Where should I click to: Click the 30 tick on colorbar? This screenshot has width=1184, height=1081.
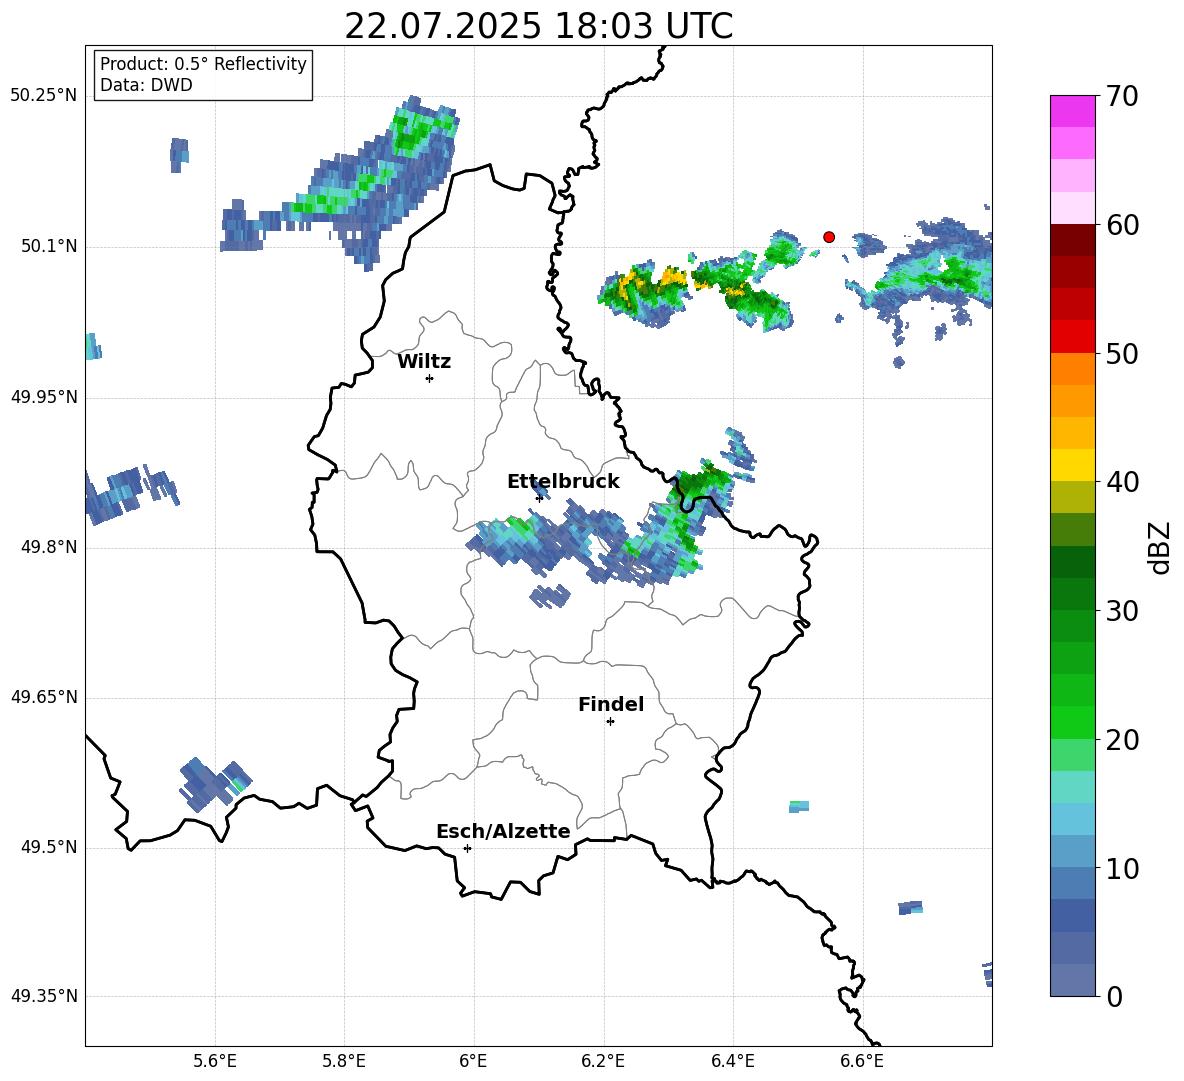pyautogui.click(x=1122, y=611)
